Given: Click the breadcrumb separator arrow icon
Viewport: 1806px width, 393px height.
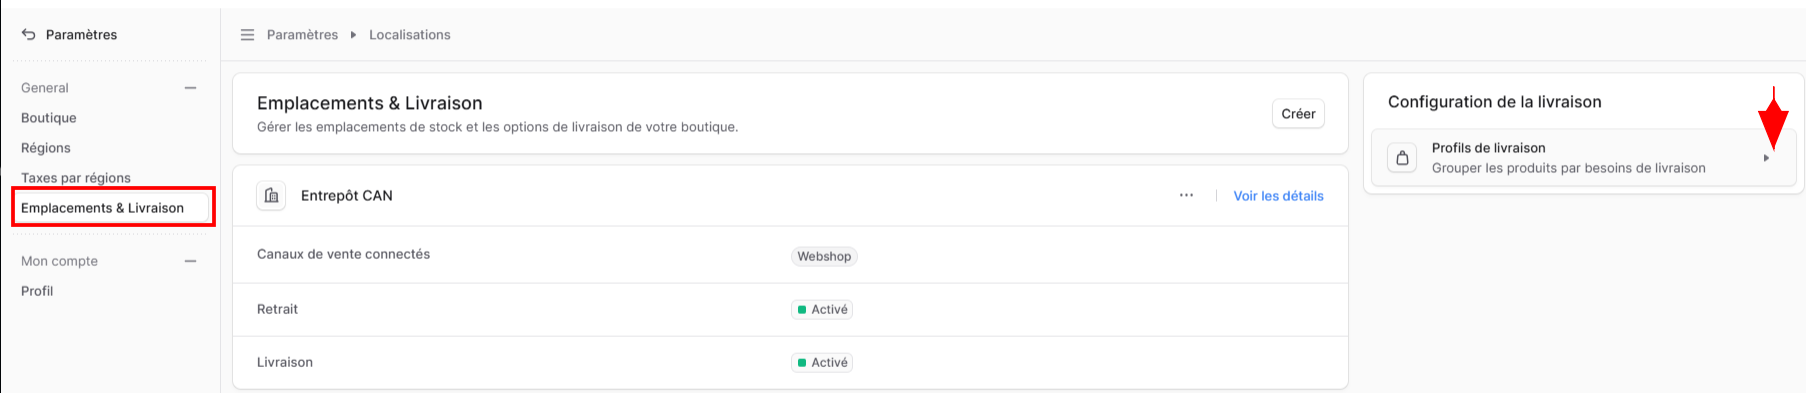Looking at the screenshot, I should pyautogui.click(x=353, y=35).
